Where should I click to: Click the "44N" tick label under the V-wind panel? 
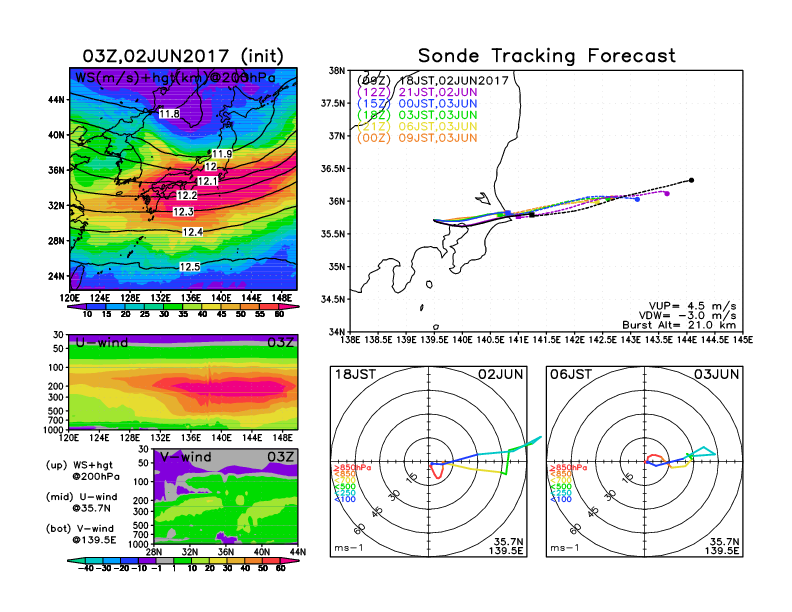[x=298, y=552]
